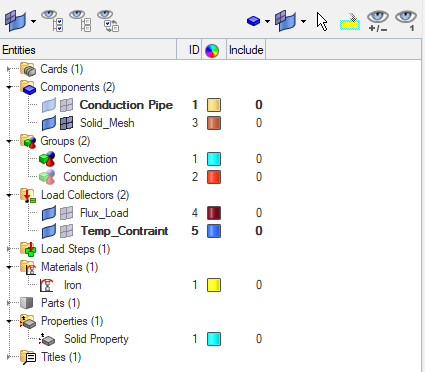
Task: Click the eye icon with checked list (show all)
Action: pyautogui.click(x=53, y=21)
